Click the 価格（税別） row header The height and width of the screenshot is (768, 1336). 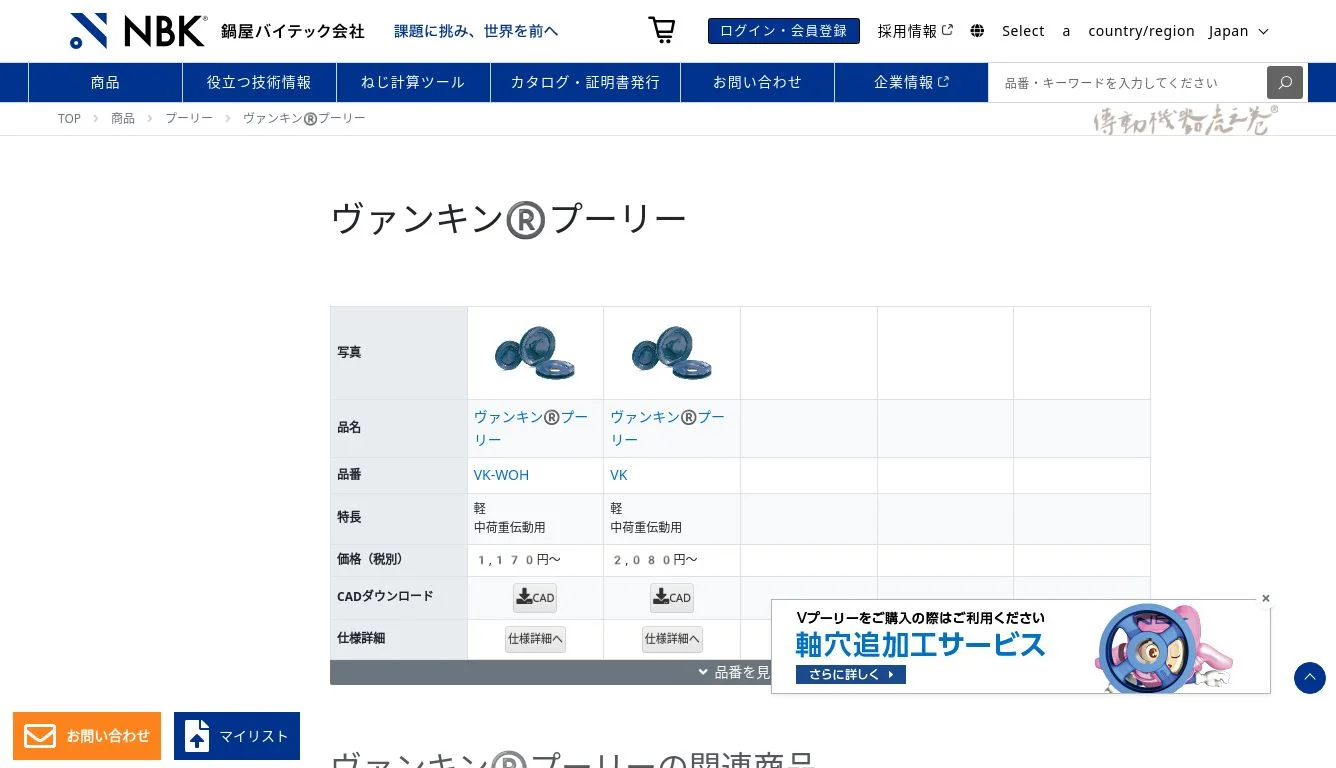click(399, 560)
